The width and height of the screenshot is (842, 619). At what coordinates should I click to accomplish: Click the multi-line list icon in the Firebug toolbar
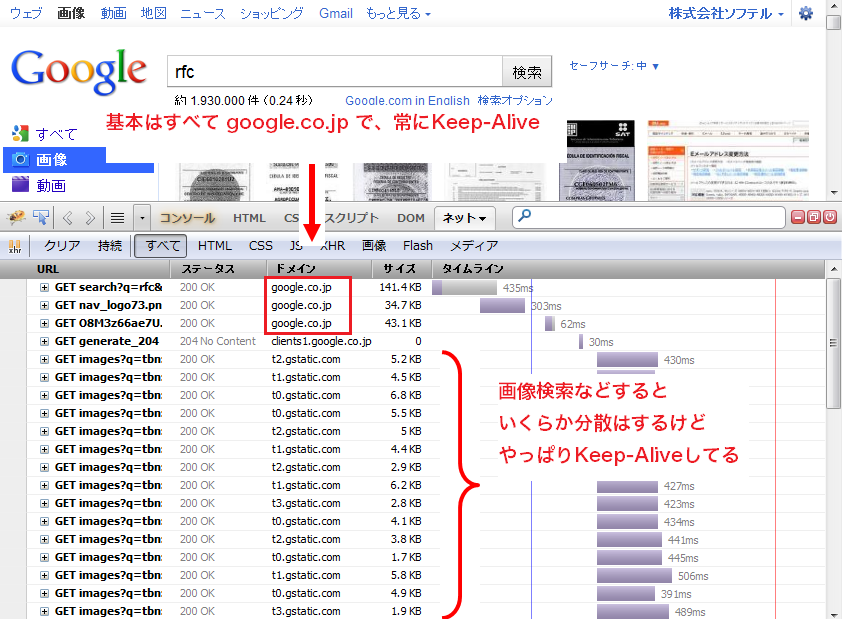[117, 218]
